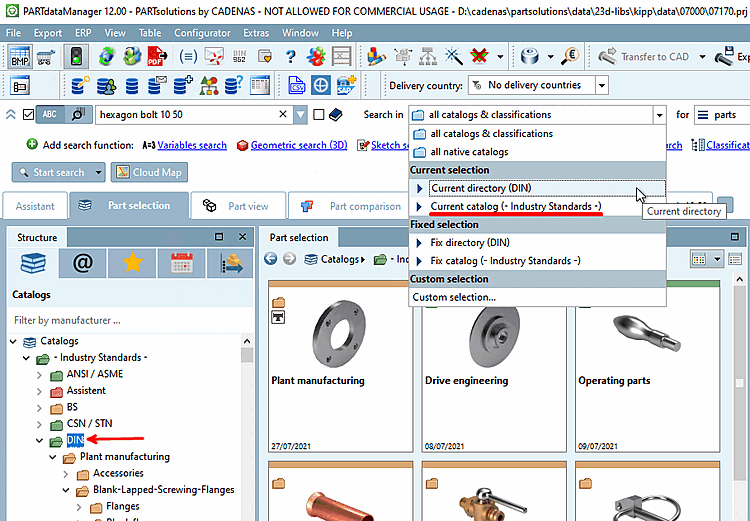
Task: Toggle the ABC text search mode button
Action: click(x=50, y=114)
